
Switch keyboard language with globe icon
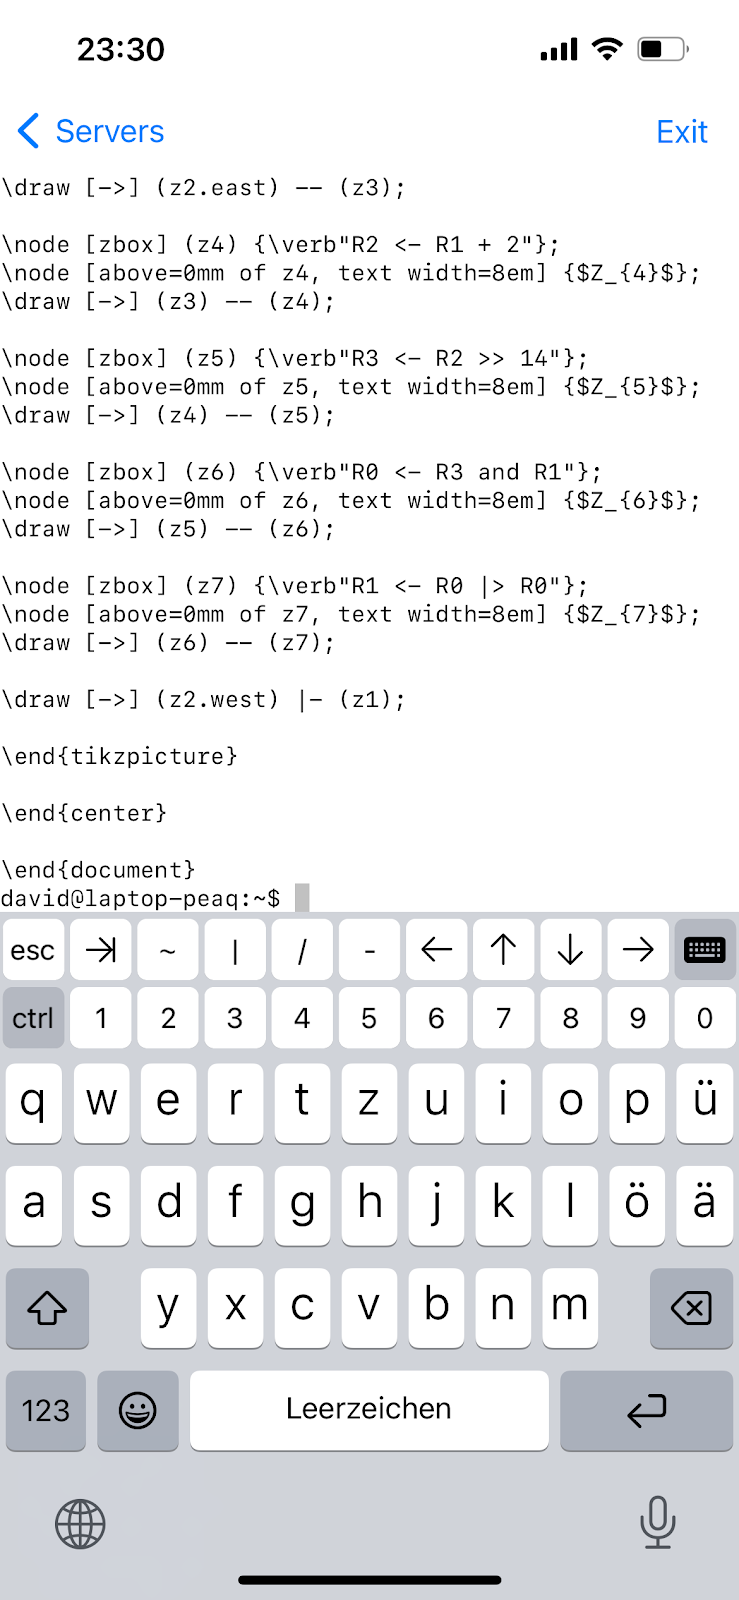(80, 1524)
